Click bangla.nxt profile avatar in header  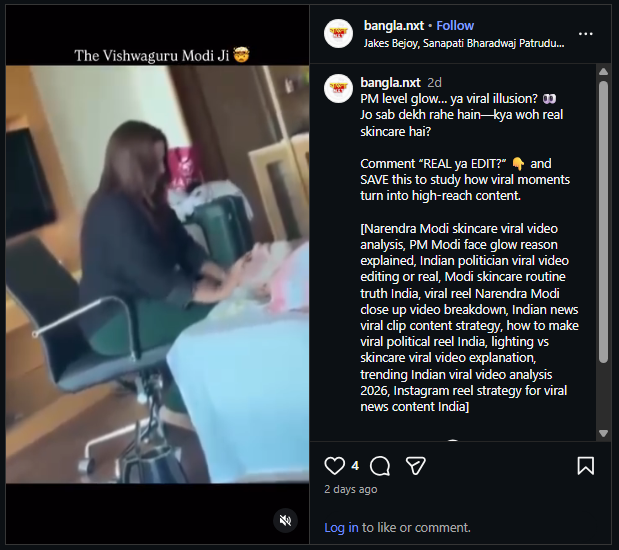click(339, 33)
